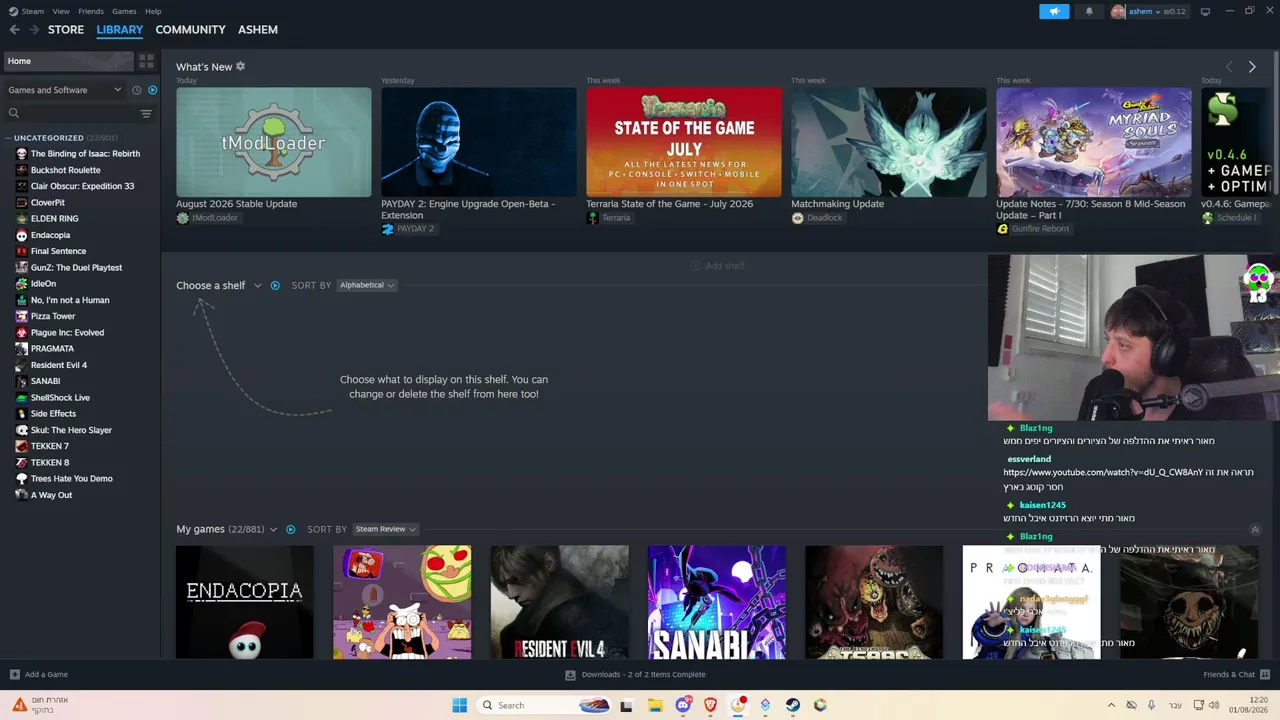Open What's New settings gear
This screenshot has height=720, width=1280.
click(x=240, y=66)
